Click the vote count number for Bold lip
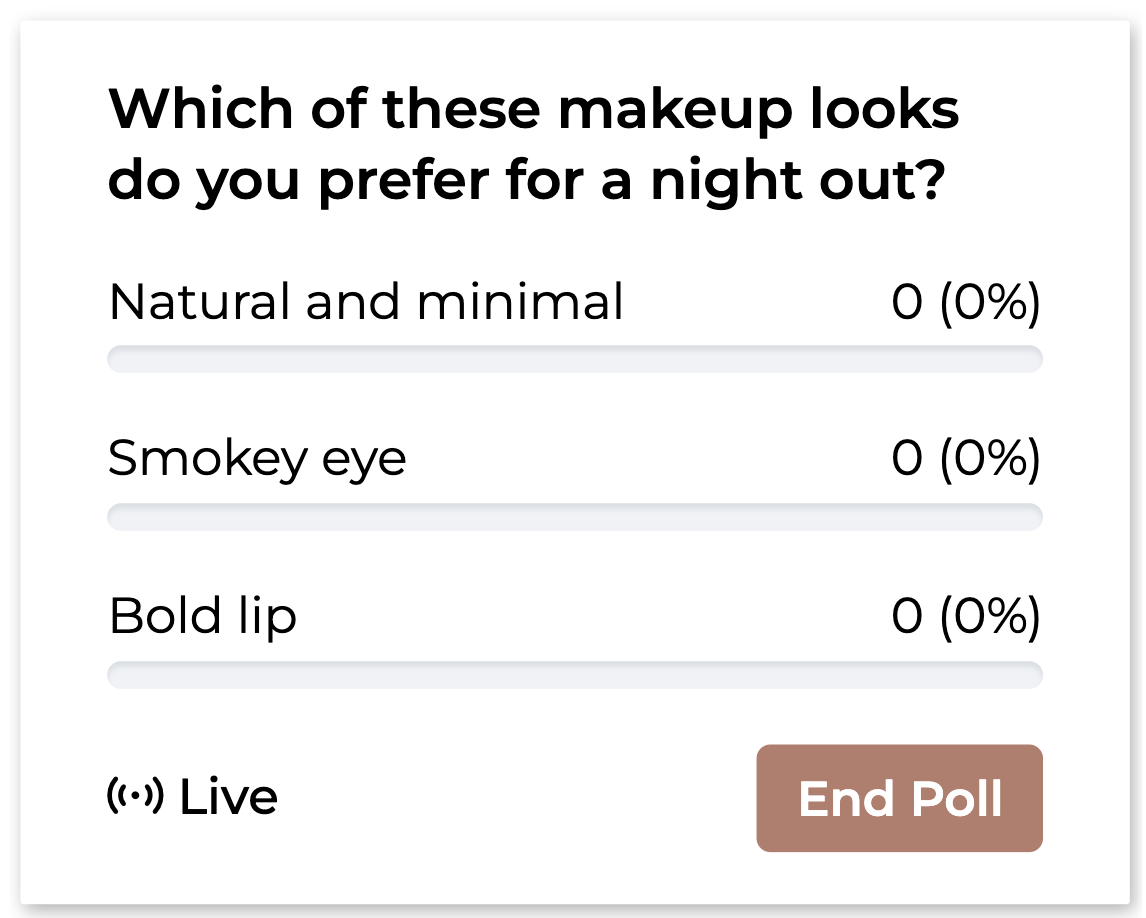Viewport: 1146px width, 918px height. pyautogui.click(x=907, y=617)
